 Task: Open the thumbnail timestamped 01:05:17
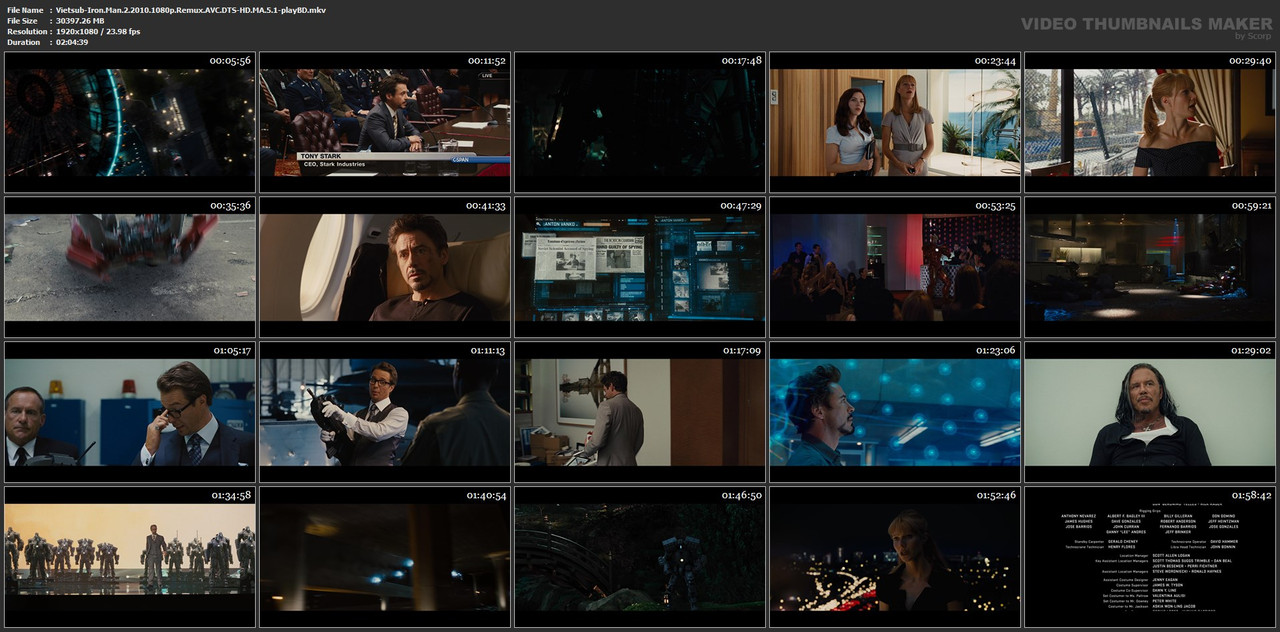point(130,412)
